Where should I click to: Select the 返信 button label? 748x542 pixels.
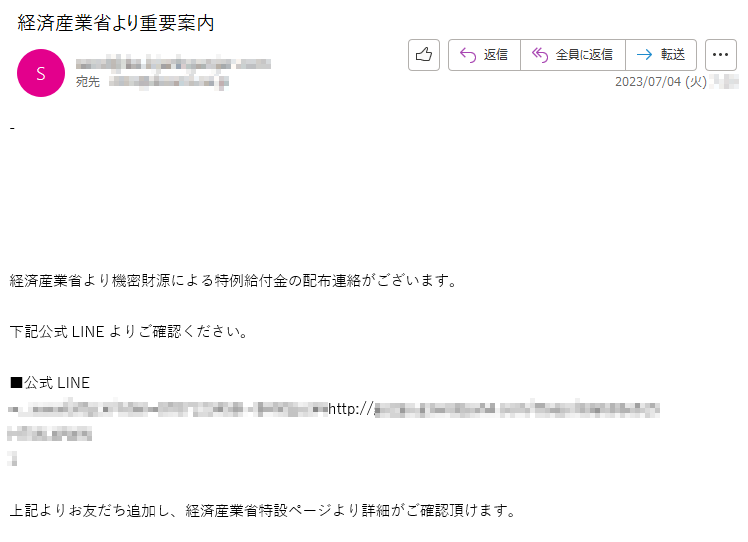click(x=496, y=55)
